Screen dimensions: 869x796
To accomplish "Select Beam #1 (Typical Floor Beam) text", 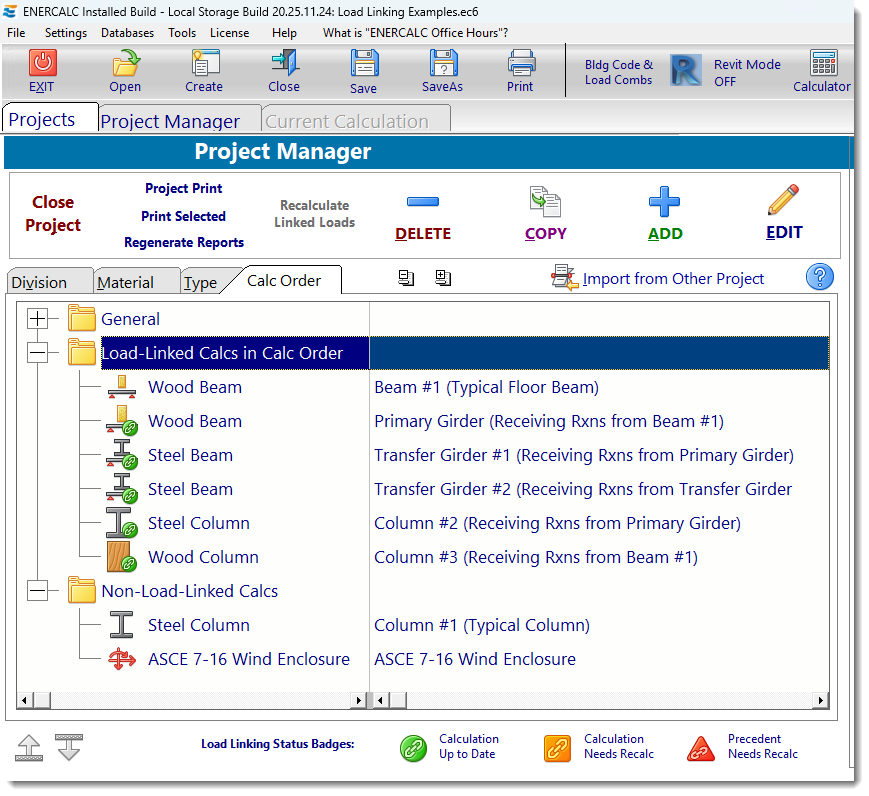I will click(487, 387).
